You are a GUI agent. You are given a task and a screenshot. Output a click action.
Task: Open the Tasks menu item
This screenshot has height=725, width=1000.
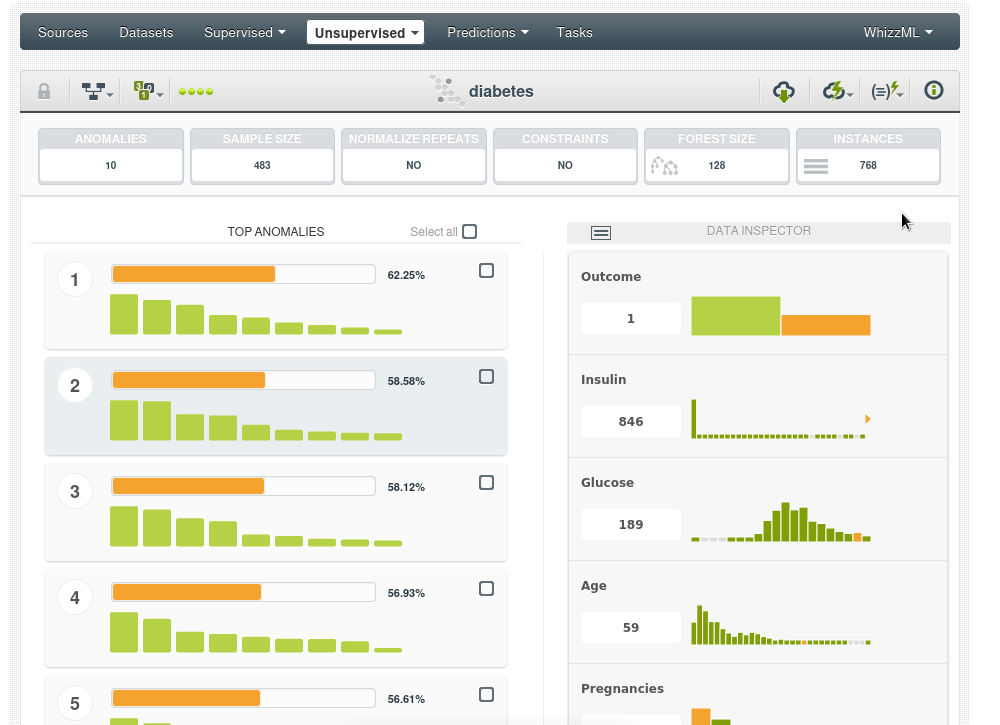[x=574, y=32]
